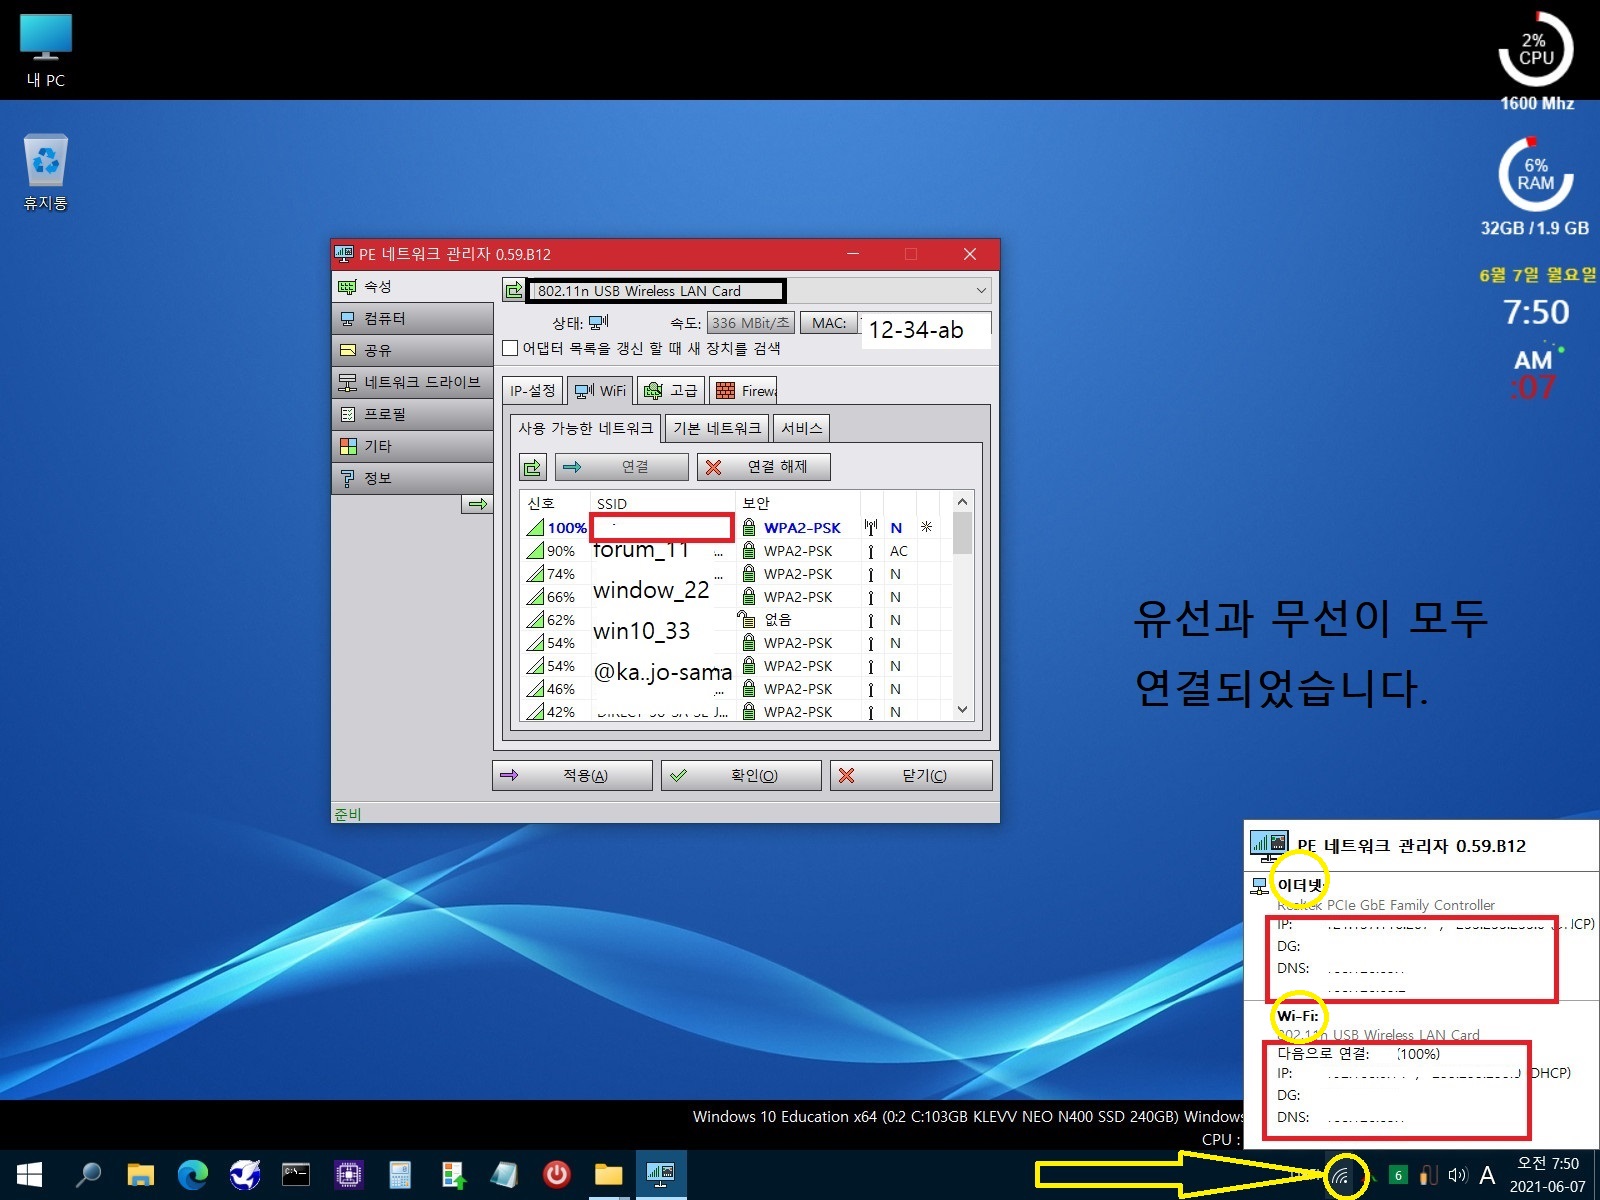
Task: Open the taskbar icon with green up arrow
Action: [x=452, y=1174]
